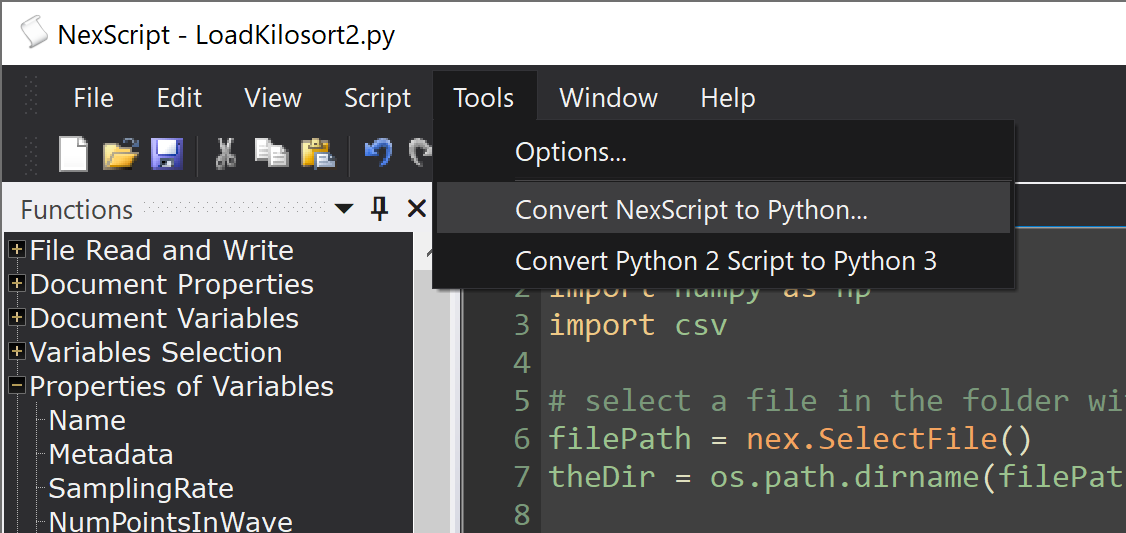Image resolution: width=1126 pixels, height=533 pixels.
Task: Select the Document Properties tree label
Action: [x=172, y=284]
